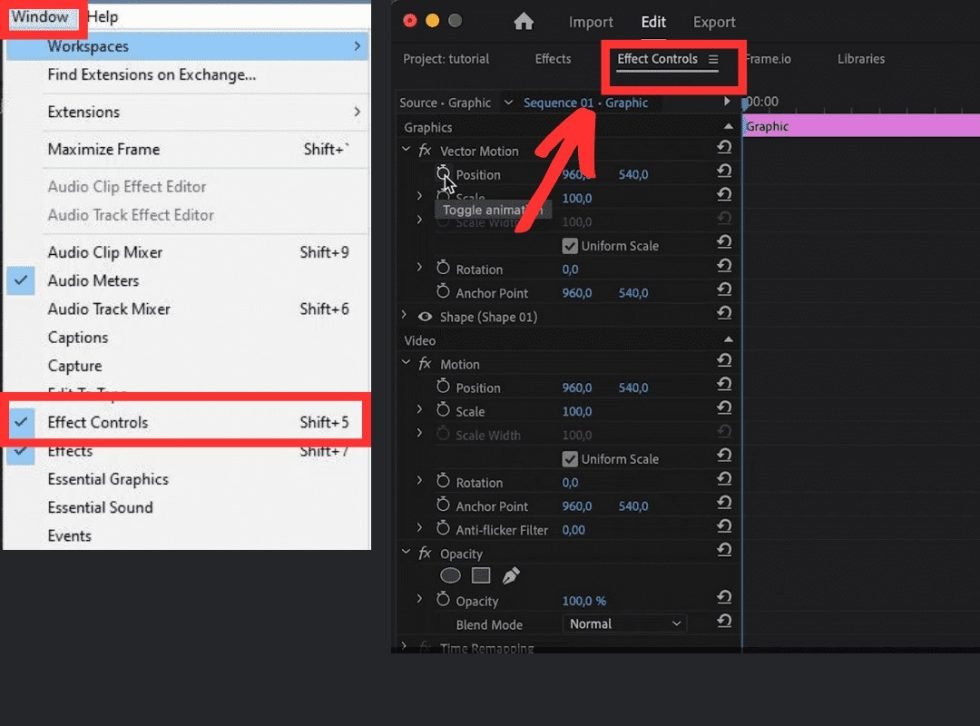Toggle animation stopwatch for Anti-flicker Filter
Screen dimensions: 980x726
443,529
